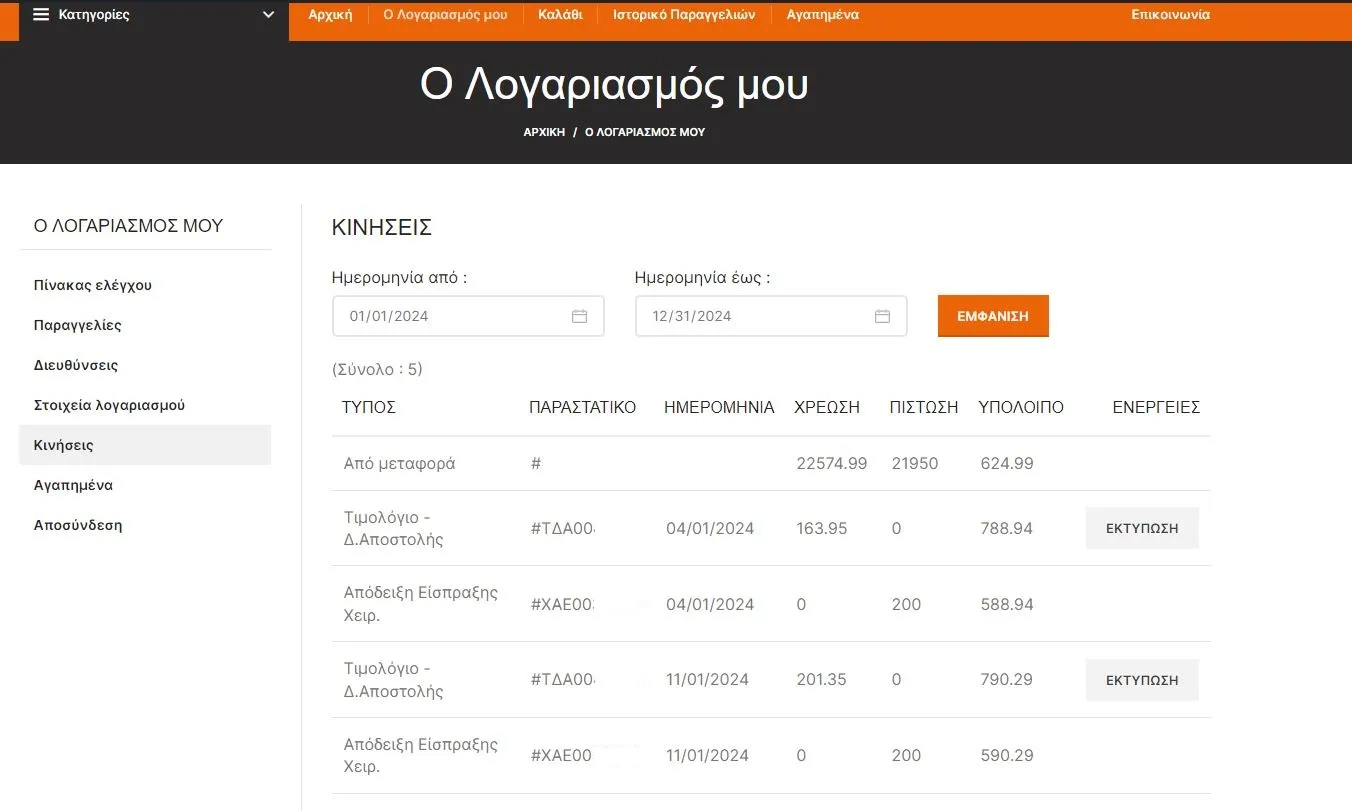Open Ιστορικό Παραγγελιών in top menu

(684, 15)
